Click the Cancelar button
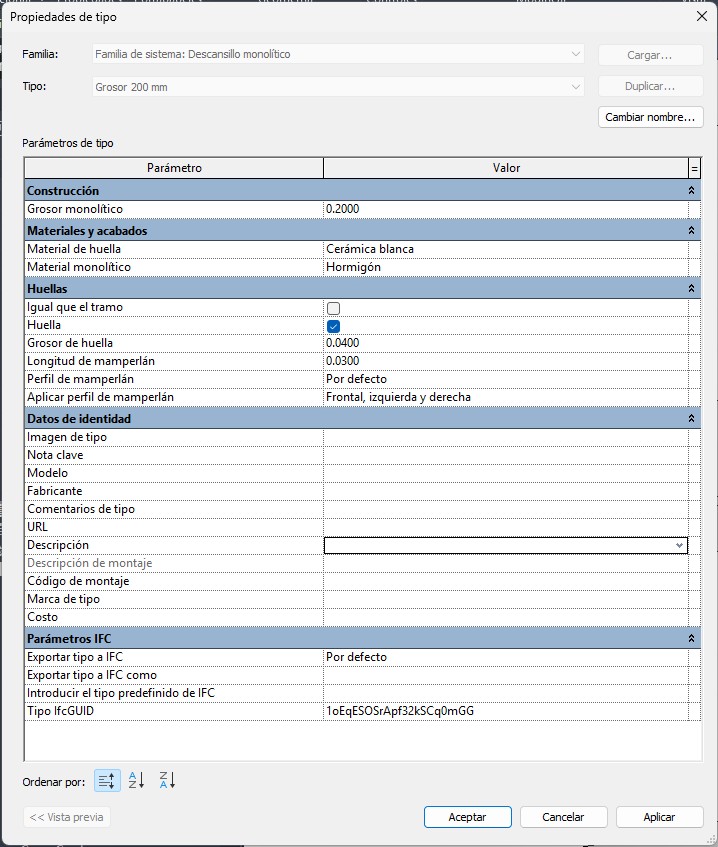718x847 pixels. [563, 817]
